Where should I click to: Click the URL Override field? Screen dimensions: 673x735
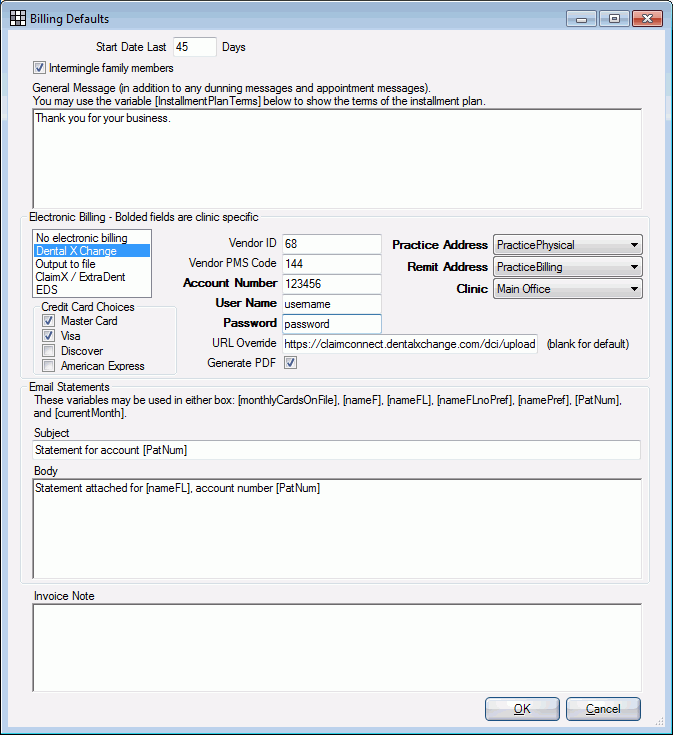pyautogui.click(x=410, y=344)
